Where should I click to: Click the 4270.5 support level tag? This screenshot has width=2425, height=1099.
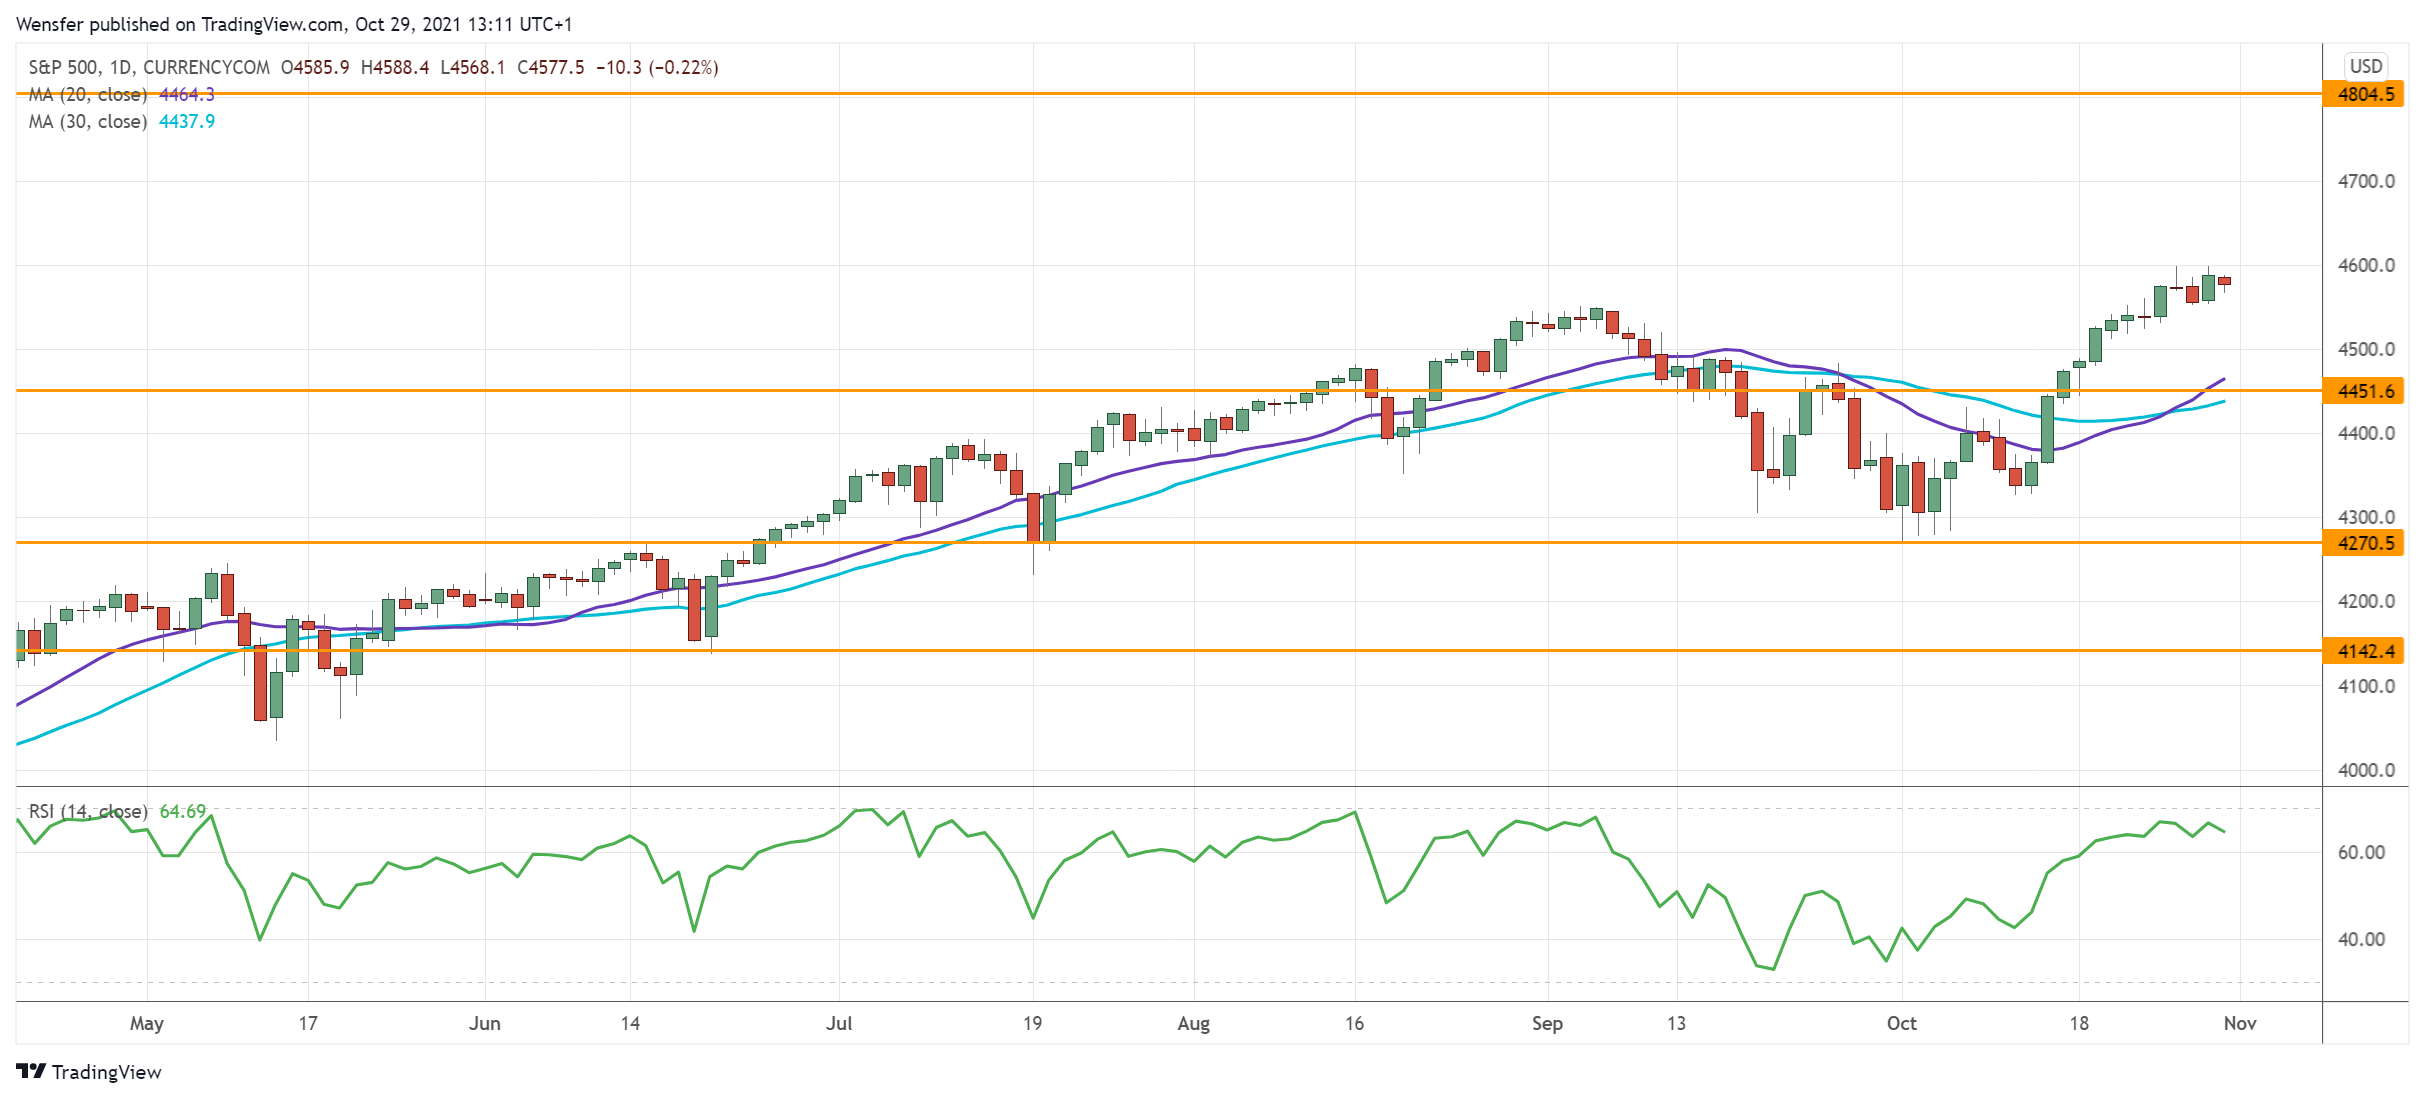click(2365, 543)
